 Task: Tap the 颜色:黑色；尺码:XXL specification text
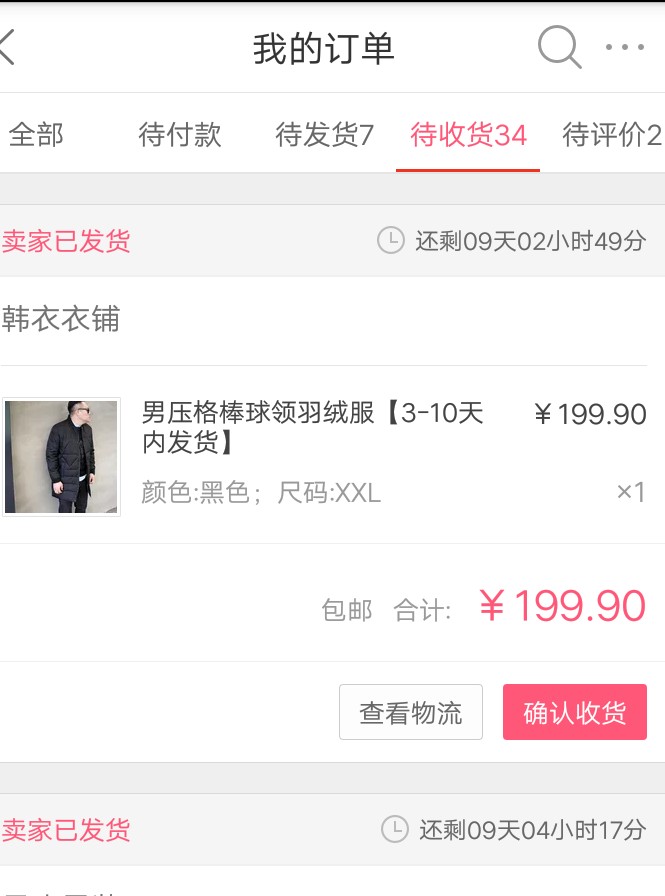(x=261, y=493)
